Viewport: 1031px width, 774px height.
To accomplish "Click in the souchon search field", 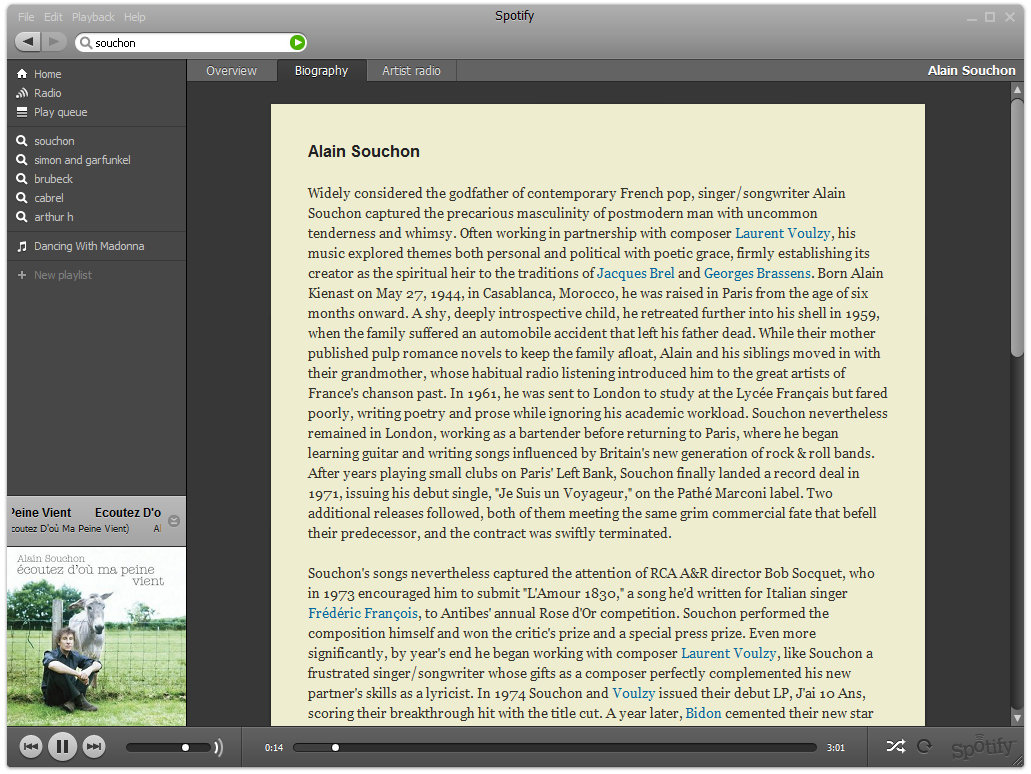I will click(191, 43).
